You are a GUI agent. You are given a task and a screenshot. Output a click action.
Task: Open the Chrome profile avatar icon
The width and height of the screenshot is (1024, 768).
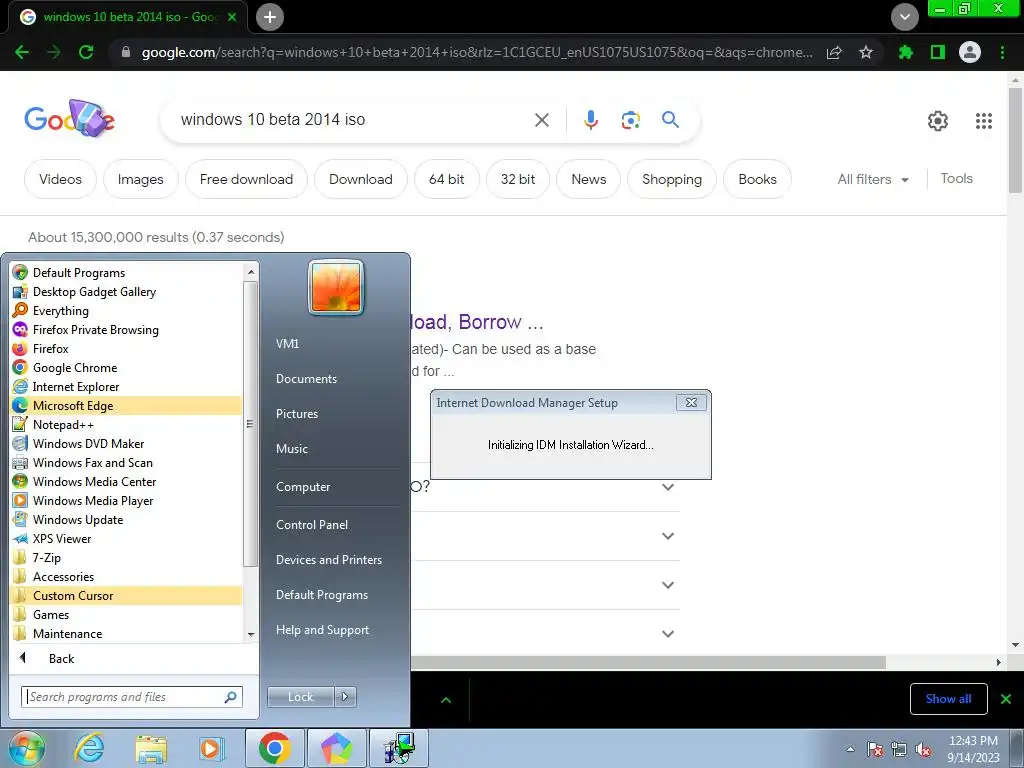(x=970, y=52)
